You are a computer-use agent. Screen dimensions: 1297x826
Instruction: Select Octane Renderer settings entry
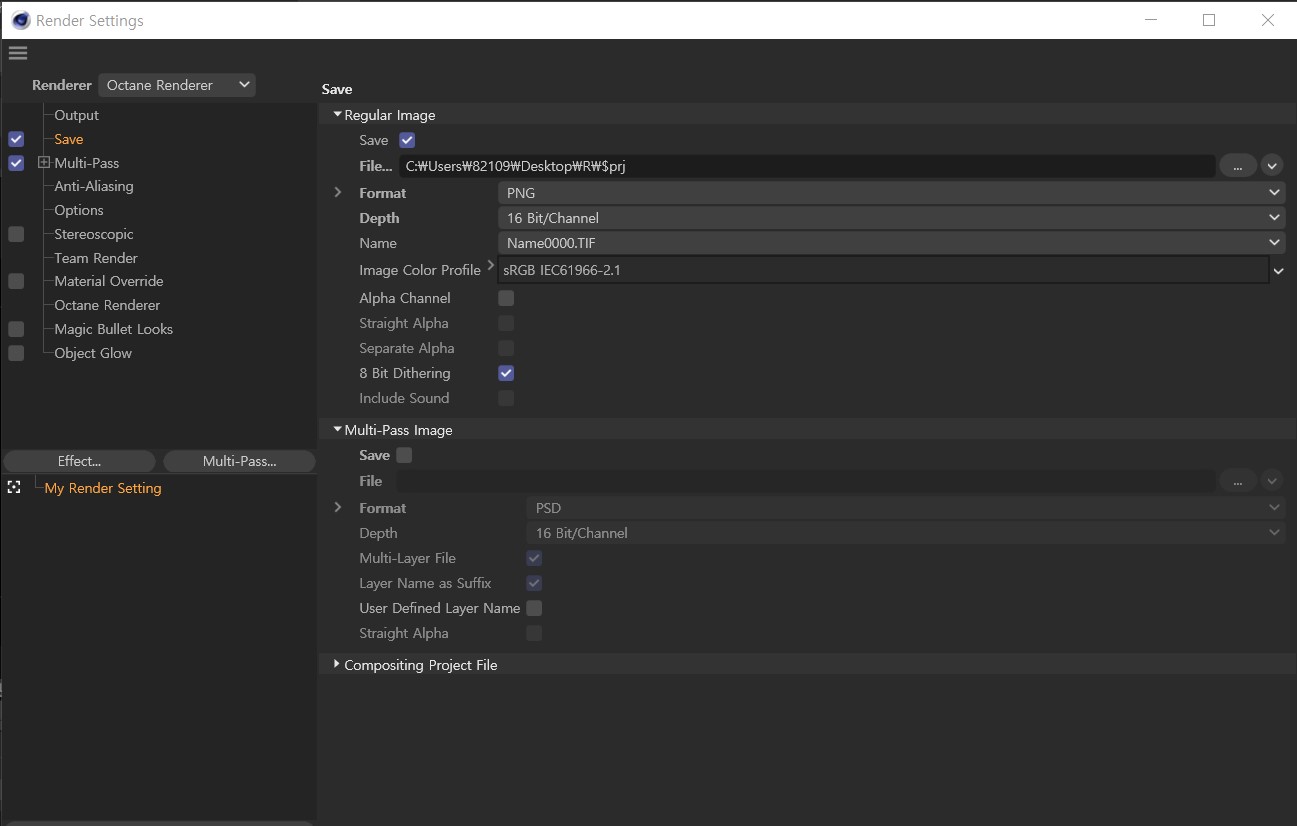tap(107, 305)
